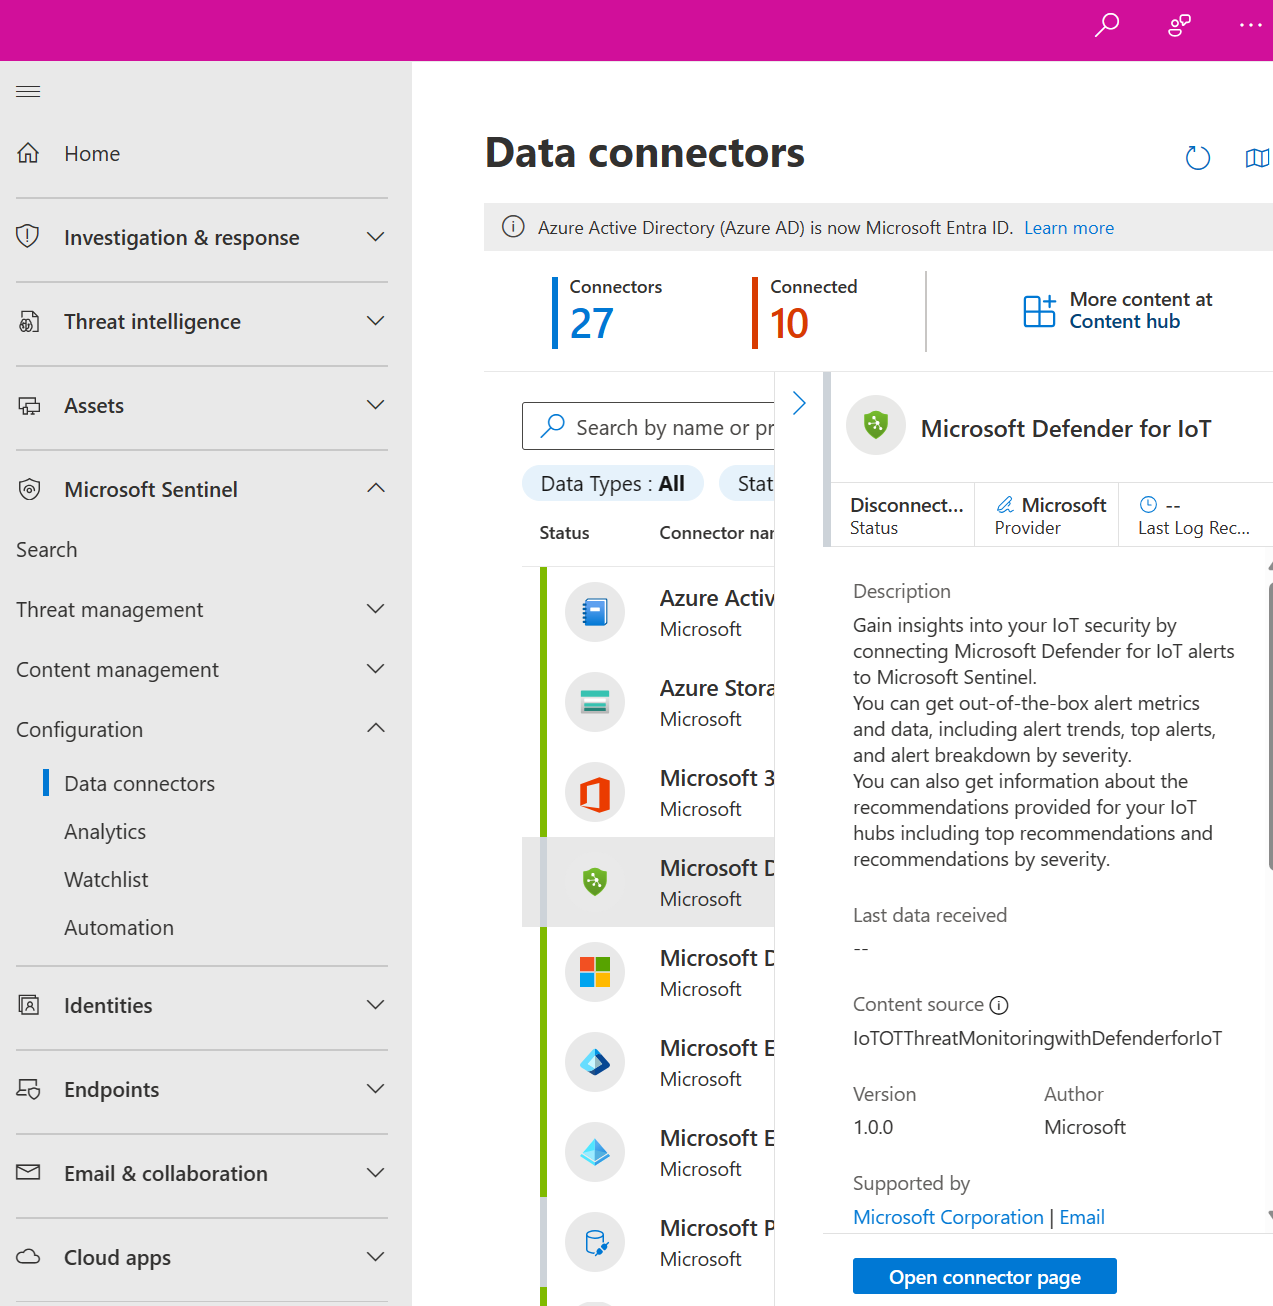
Task: Click Microsoft Corporation support link
Action: [948, 1217]
